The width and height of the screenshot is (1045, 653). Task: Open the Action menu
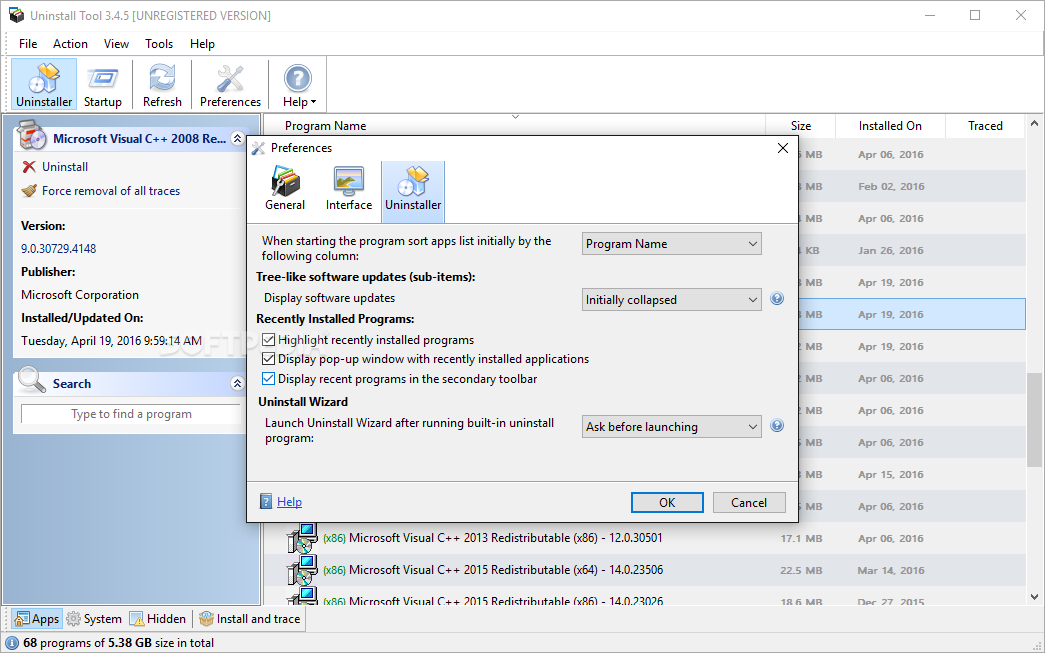[x=70, y=44]
